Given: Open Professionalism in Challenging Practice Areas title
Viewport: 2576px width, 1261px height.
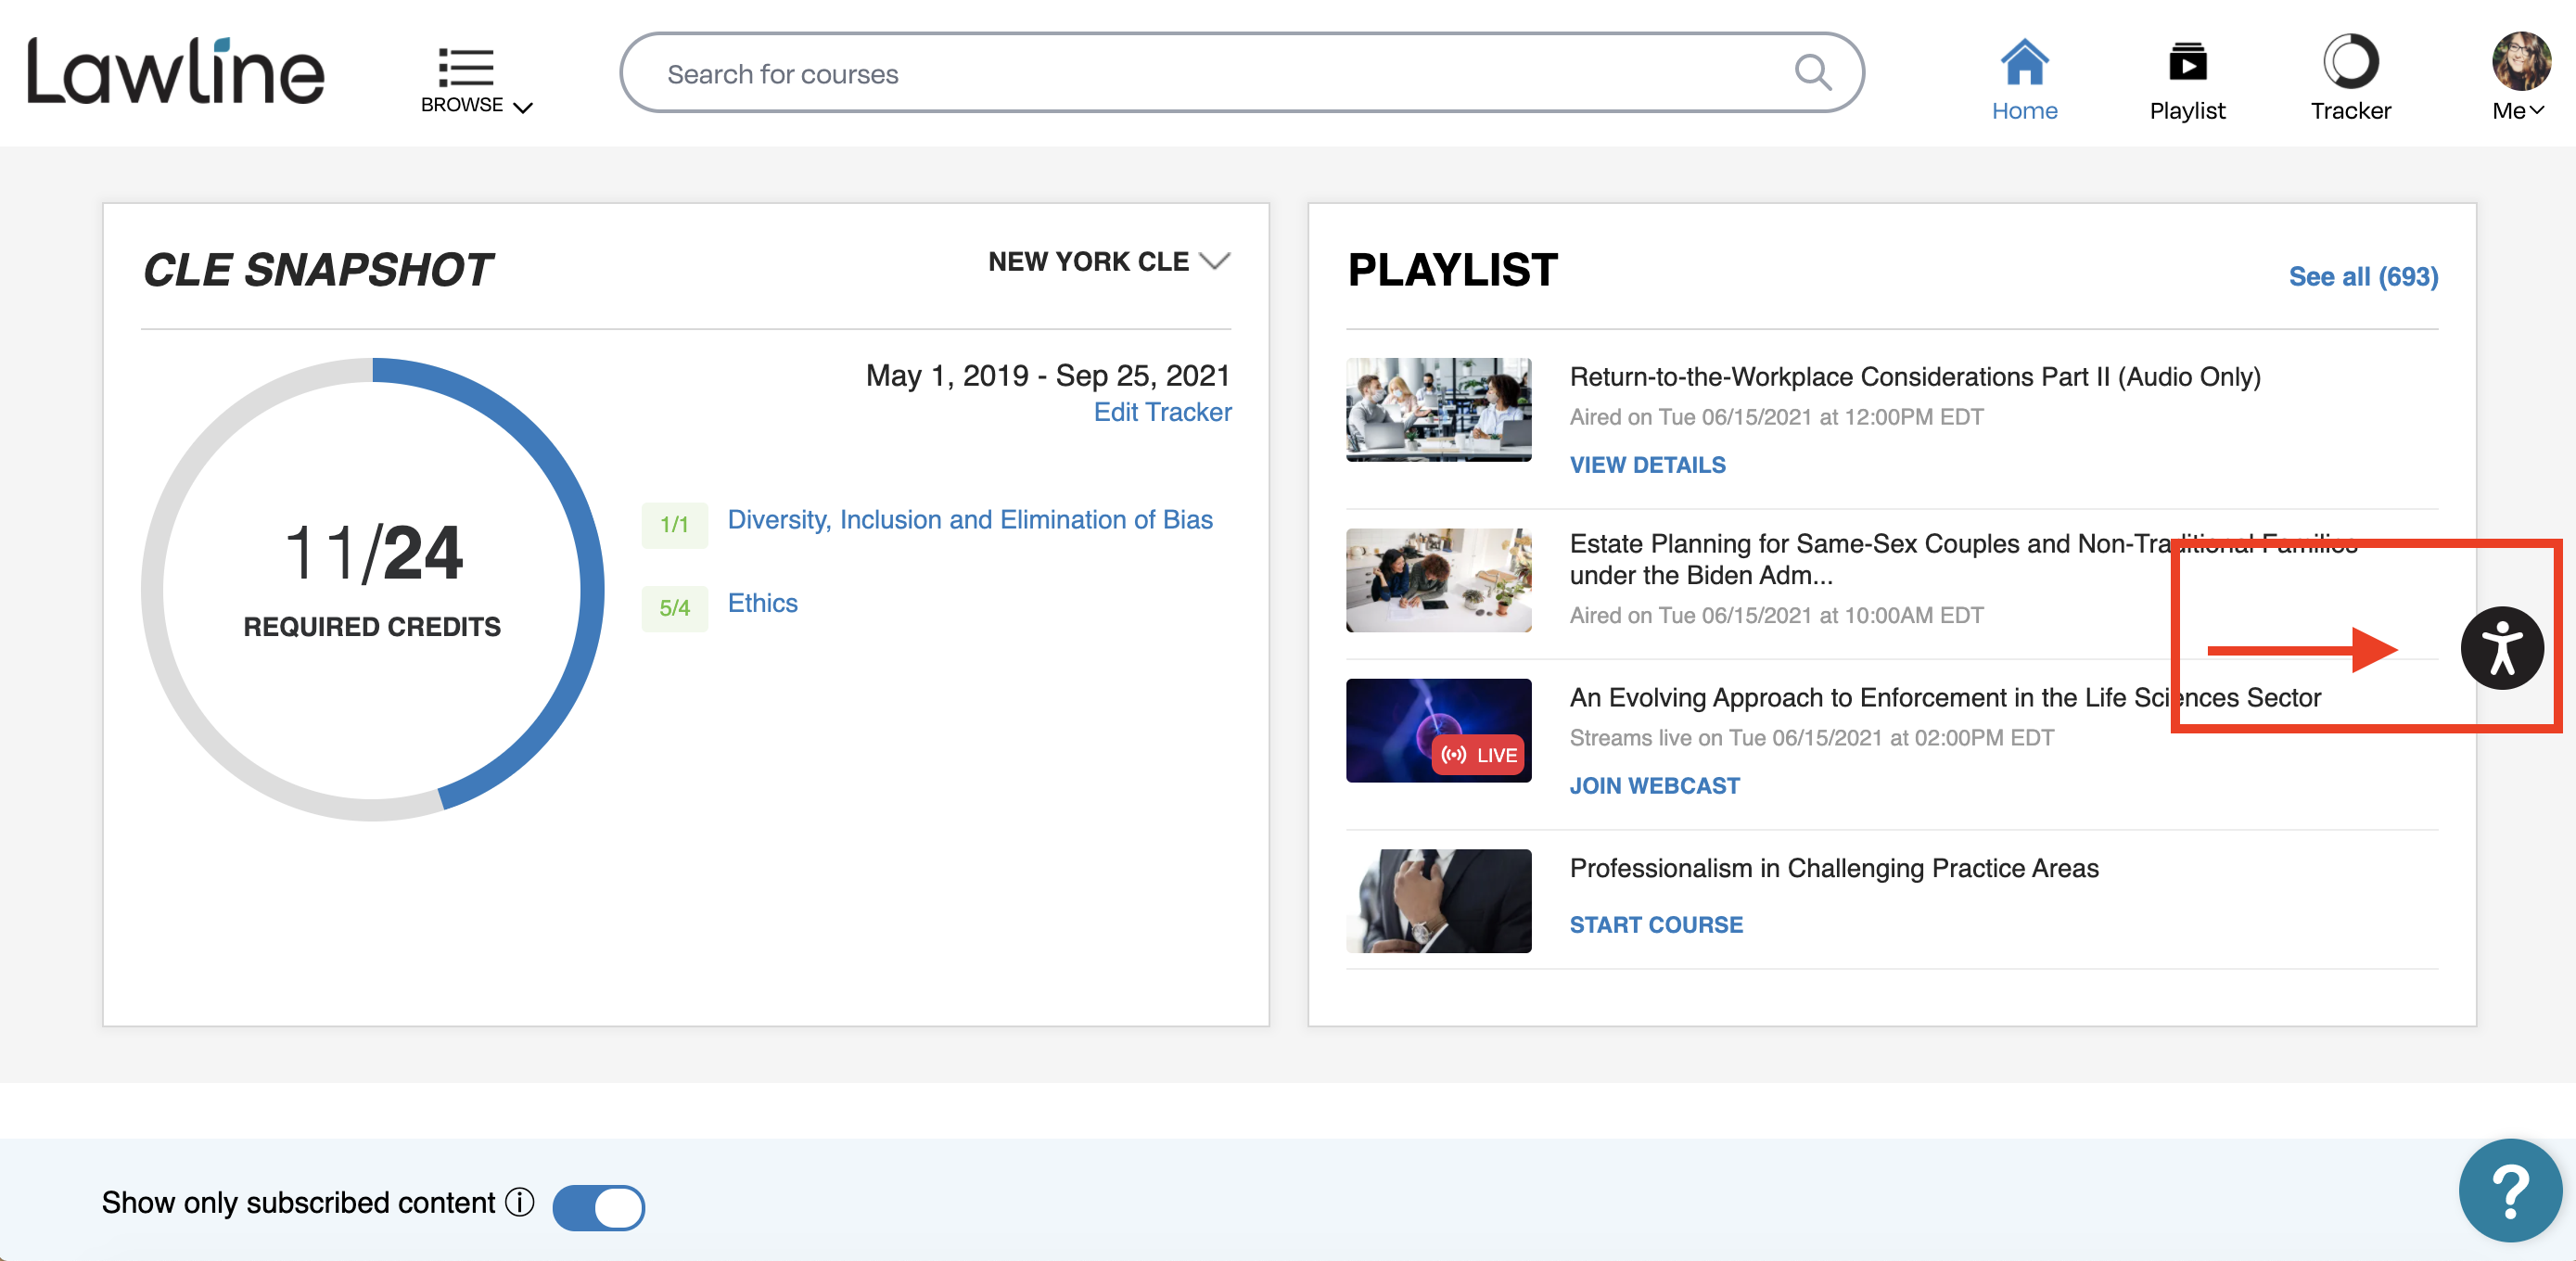Looking at the screenshot, I should (x=1833, y=868).
